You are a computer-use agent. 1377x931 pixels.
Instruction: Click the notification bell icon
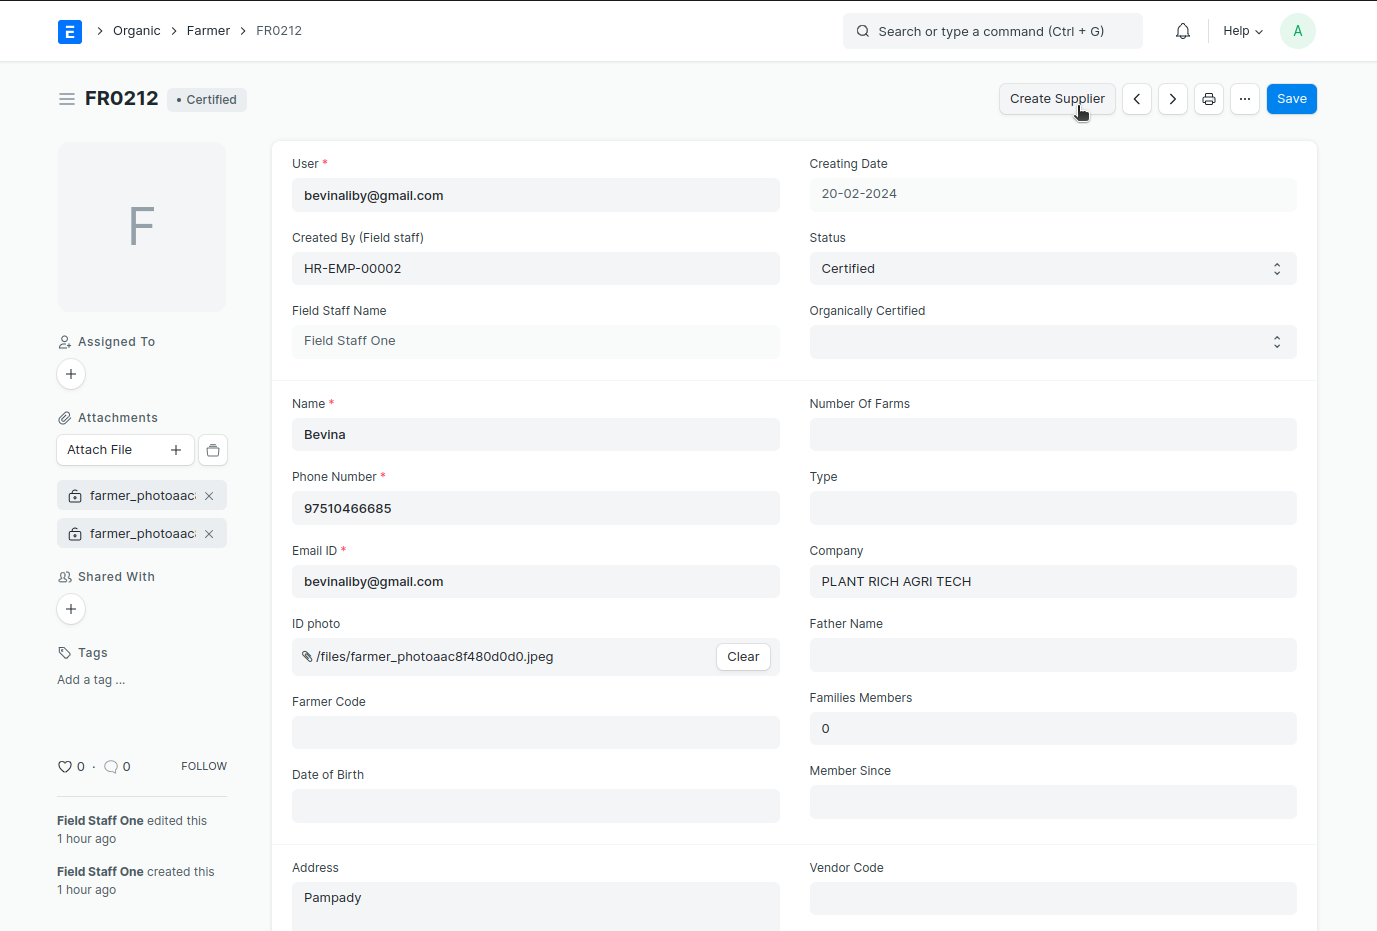(1183, 31)
